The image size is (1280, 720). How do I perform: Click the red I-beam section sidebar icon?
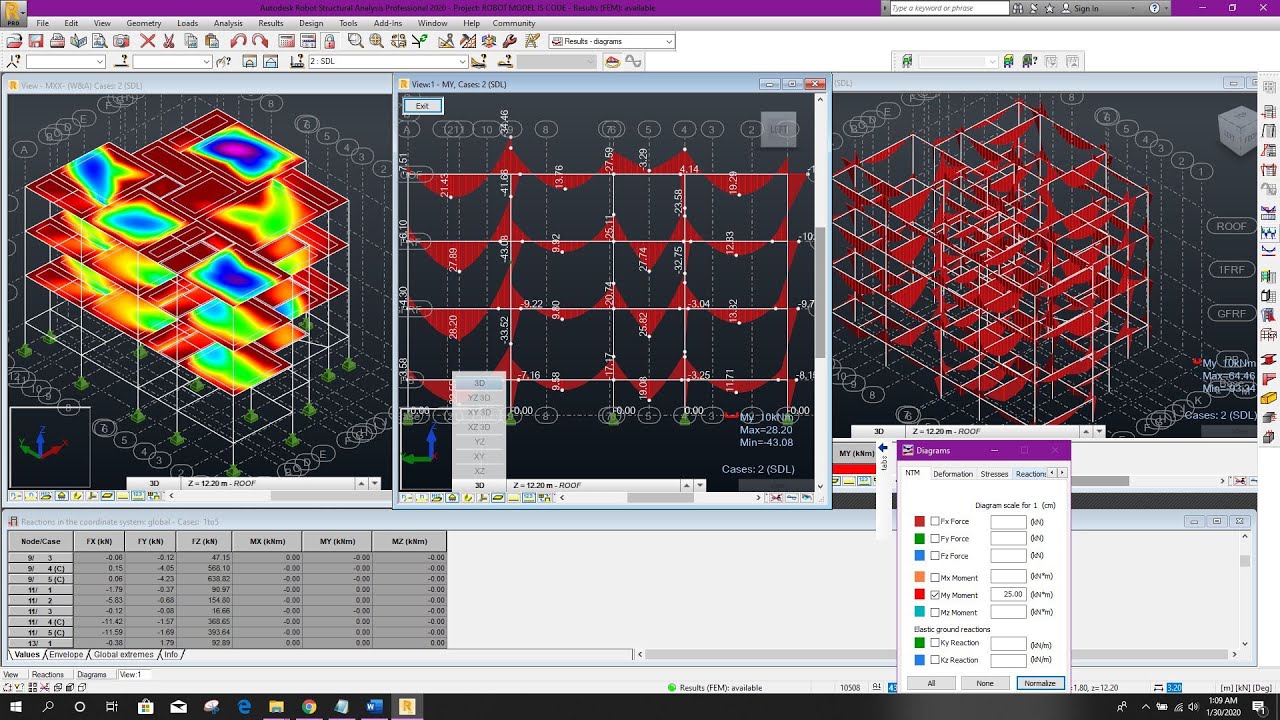[1269, 359]
